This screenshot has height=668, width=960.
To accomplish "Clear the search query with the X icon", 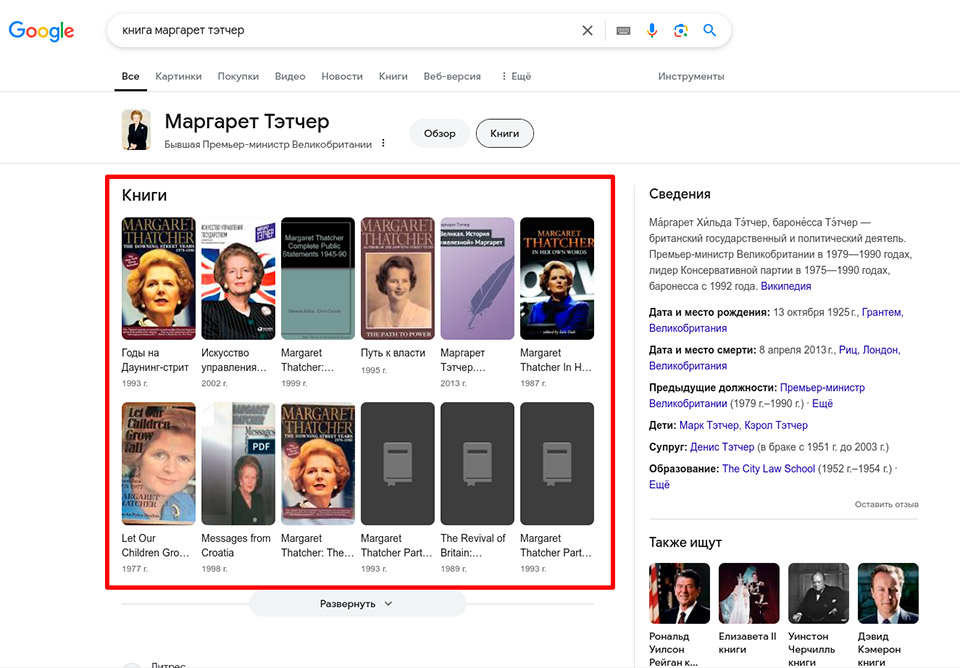I will tap(587, 30).
